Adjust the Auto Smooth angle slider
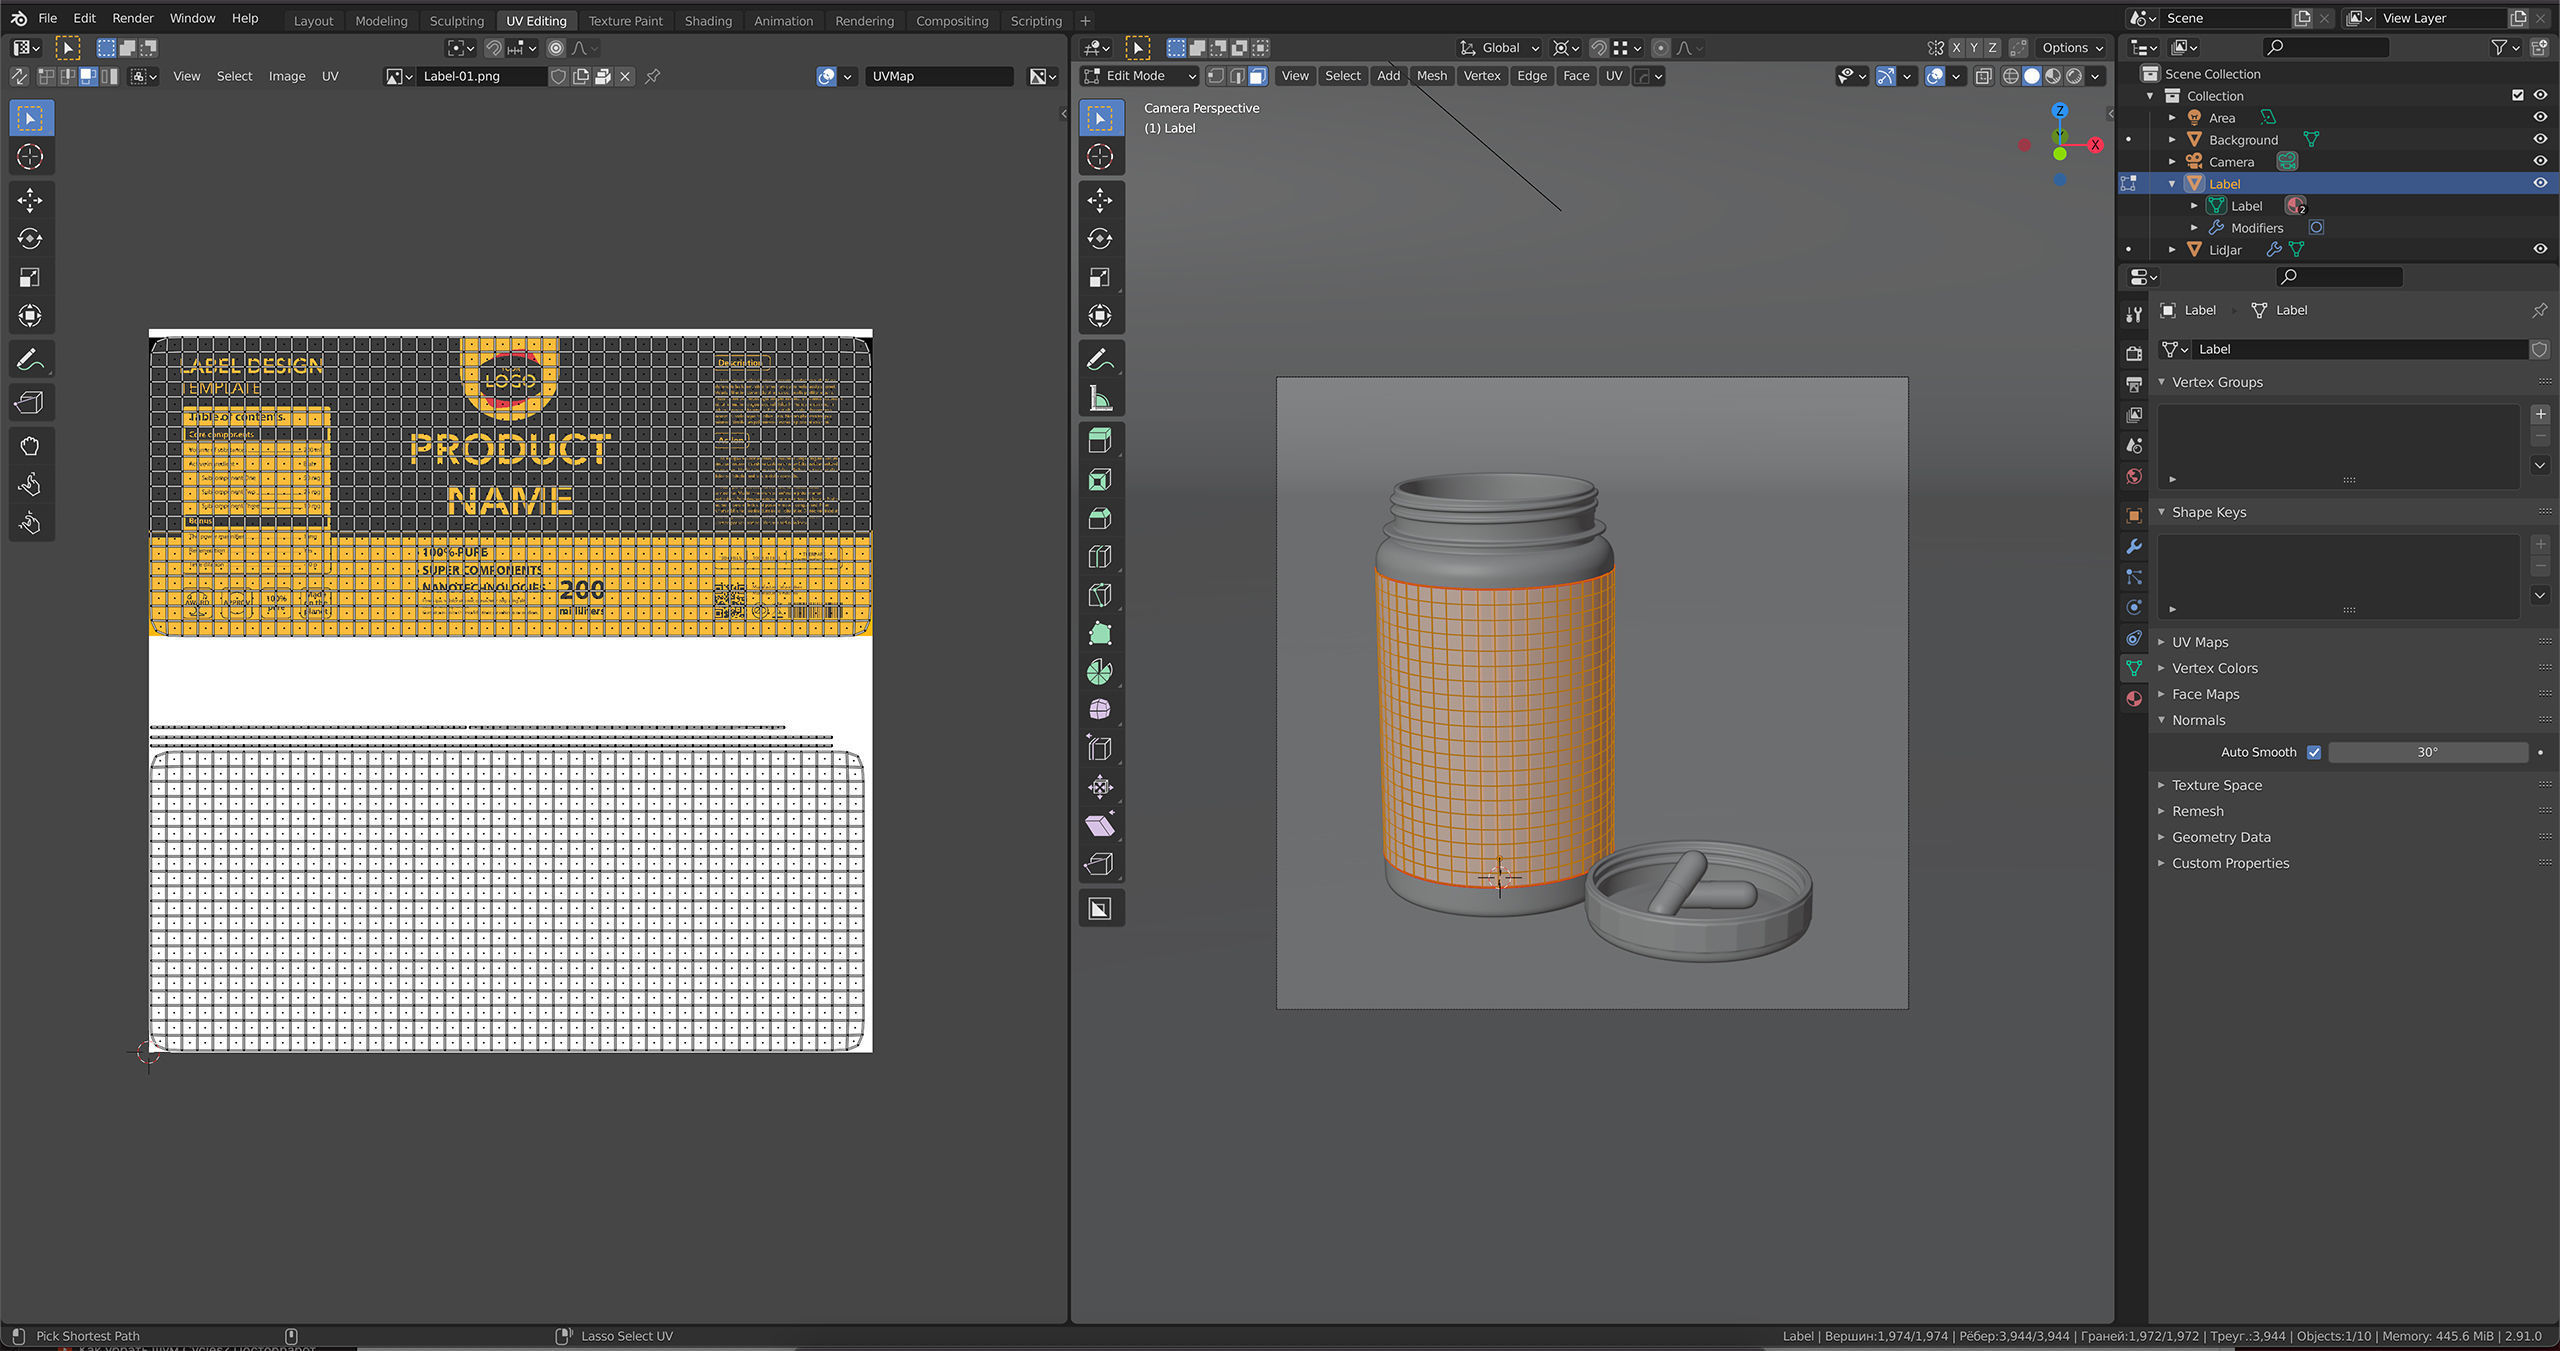Viewport: 2560px width, 1351px height. 2428,753
